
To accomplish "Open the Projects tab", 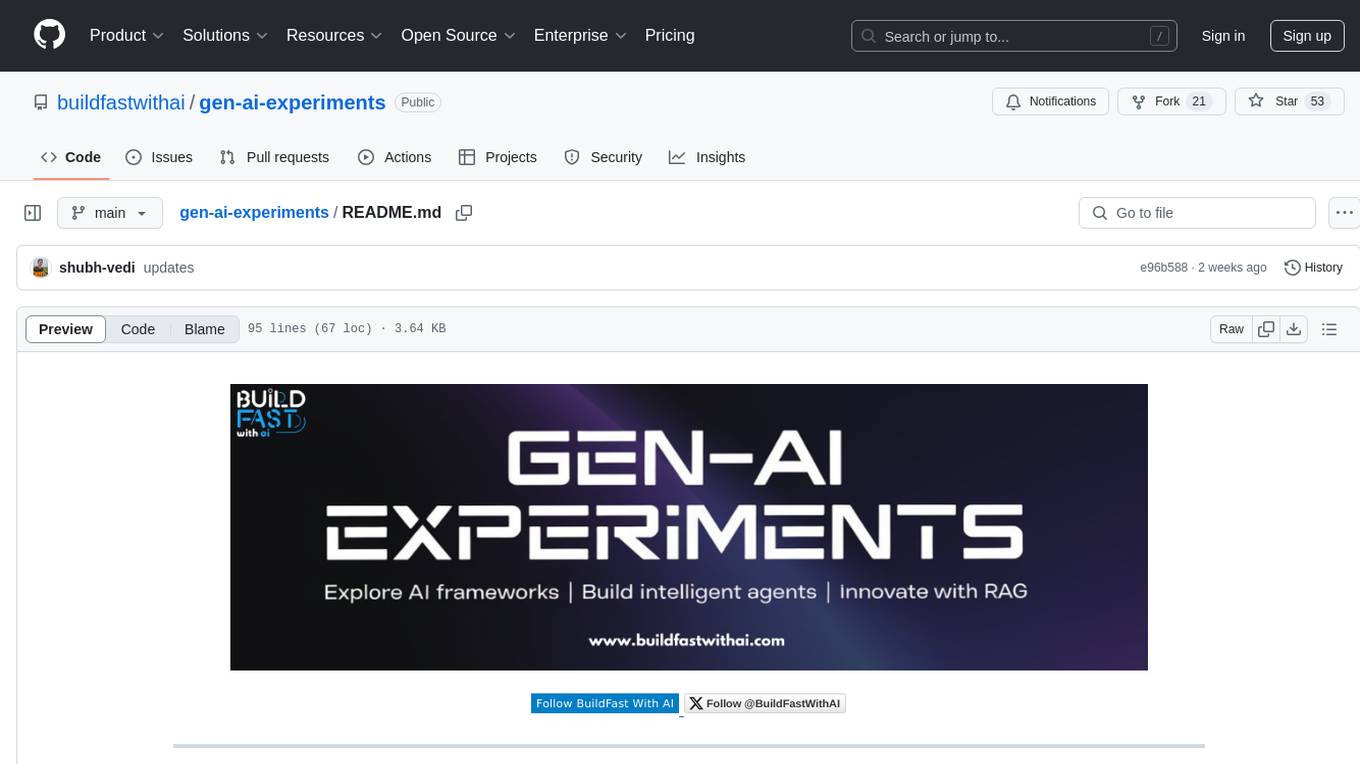I will pyautogui.click(x=498, y=157).
